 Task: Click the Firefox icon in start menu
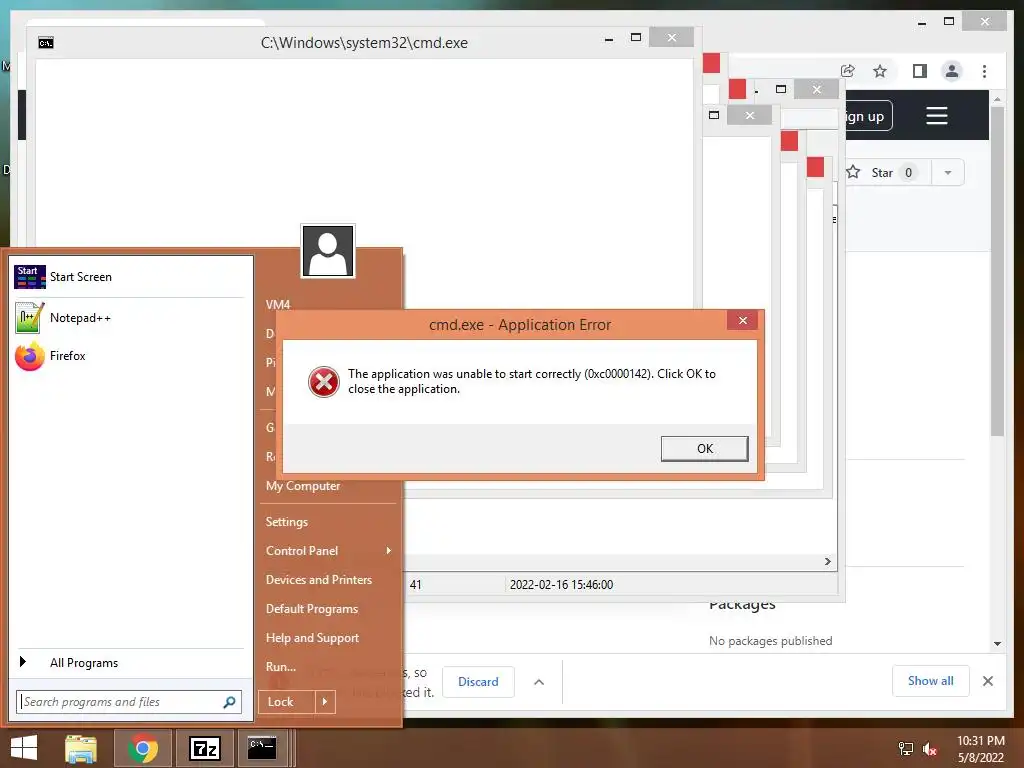[29, 356]
